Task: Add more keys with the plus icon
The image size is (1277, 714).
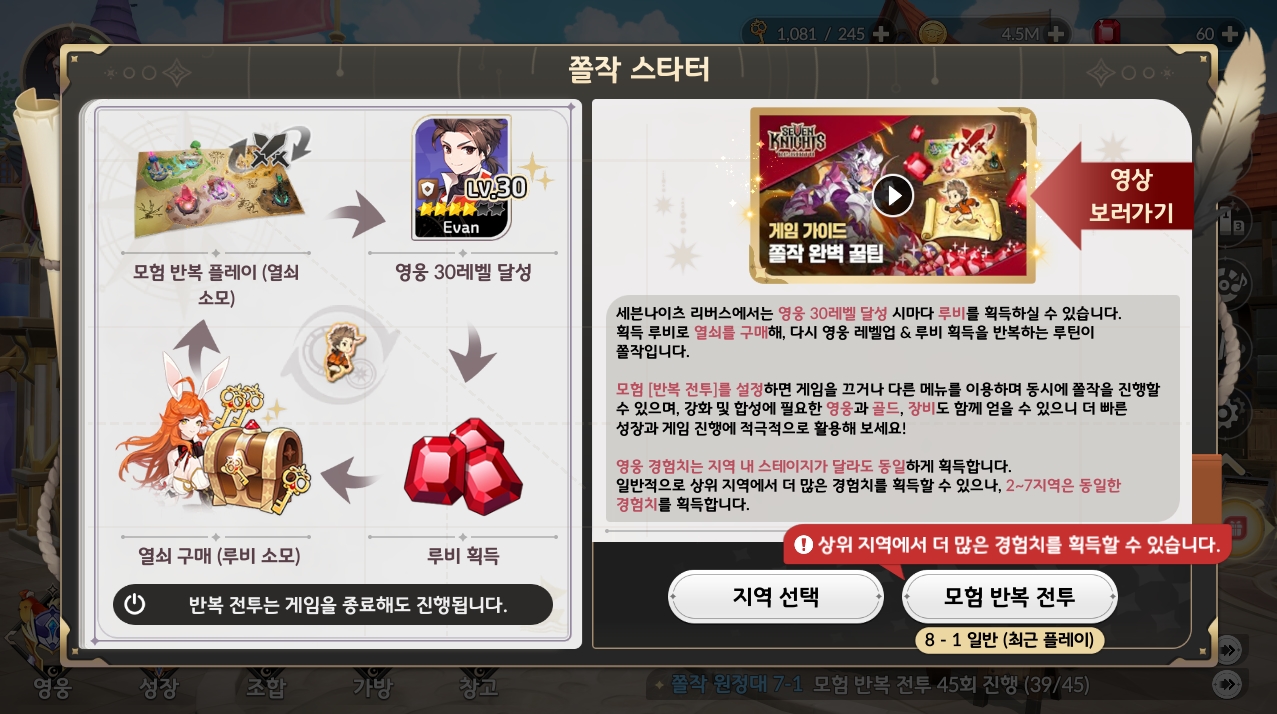Action: coord(881,33)
